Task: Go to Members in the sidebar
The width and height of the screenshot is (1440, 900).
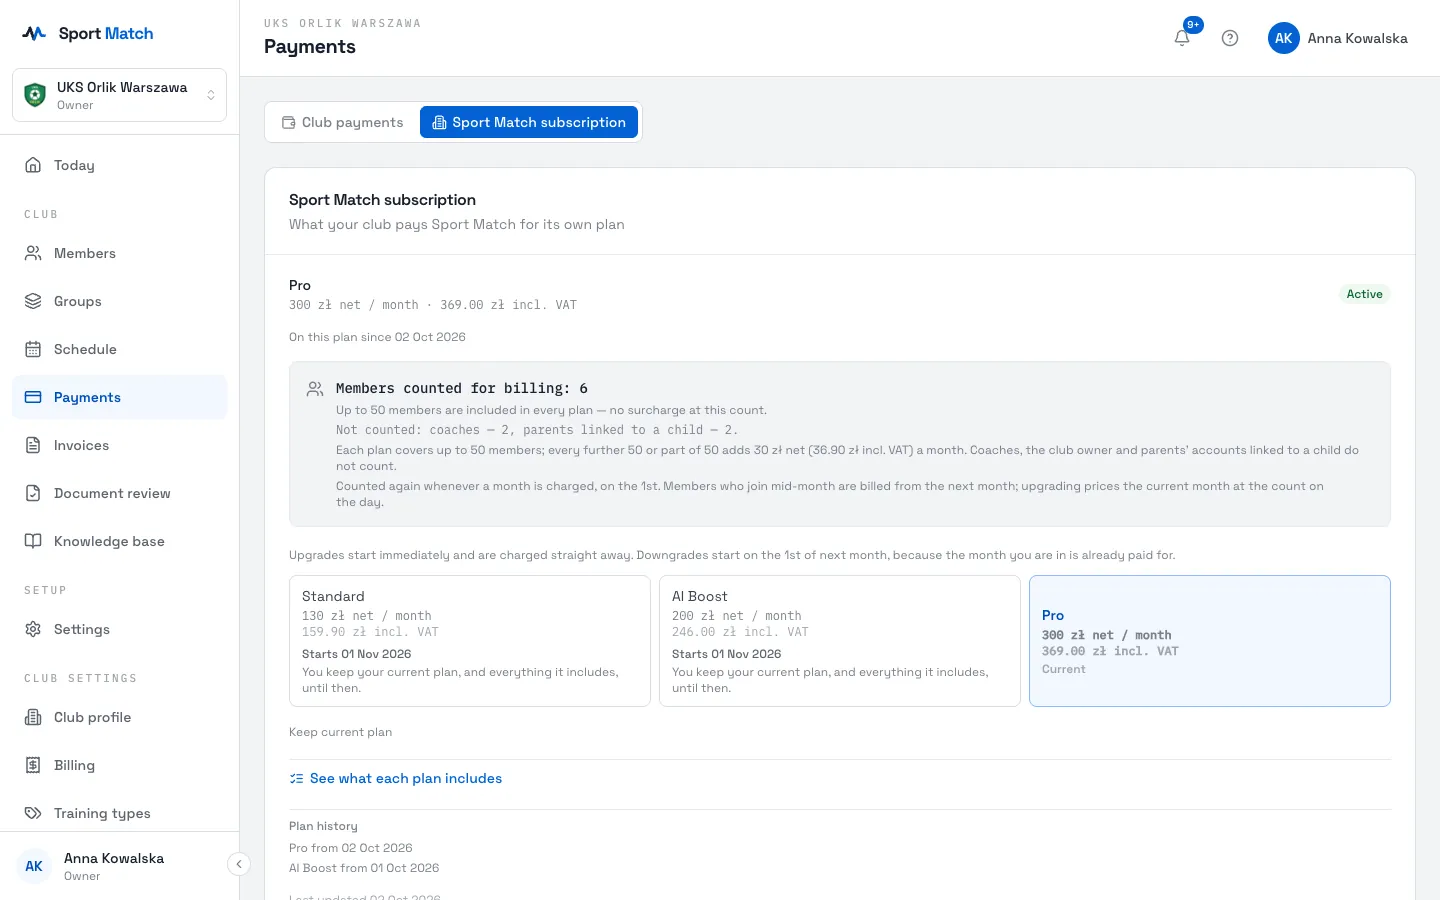Action: (x=119, y=253)
